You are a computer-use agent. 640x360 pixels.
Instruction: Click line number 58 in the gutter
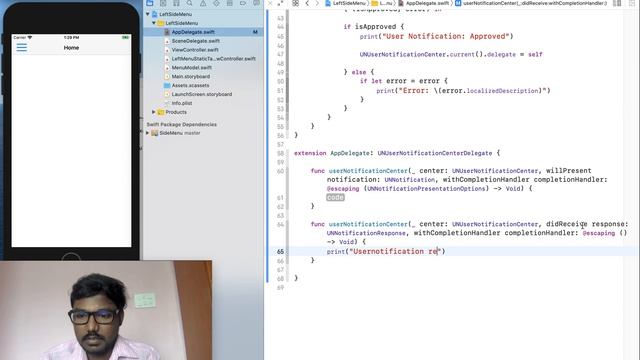pyautogui.click(x=280, y=153)
